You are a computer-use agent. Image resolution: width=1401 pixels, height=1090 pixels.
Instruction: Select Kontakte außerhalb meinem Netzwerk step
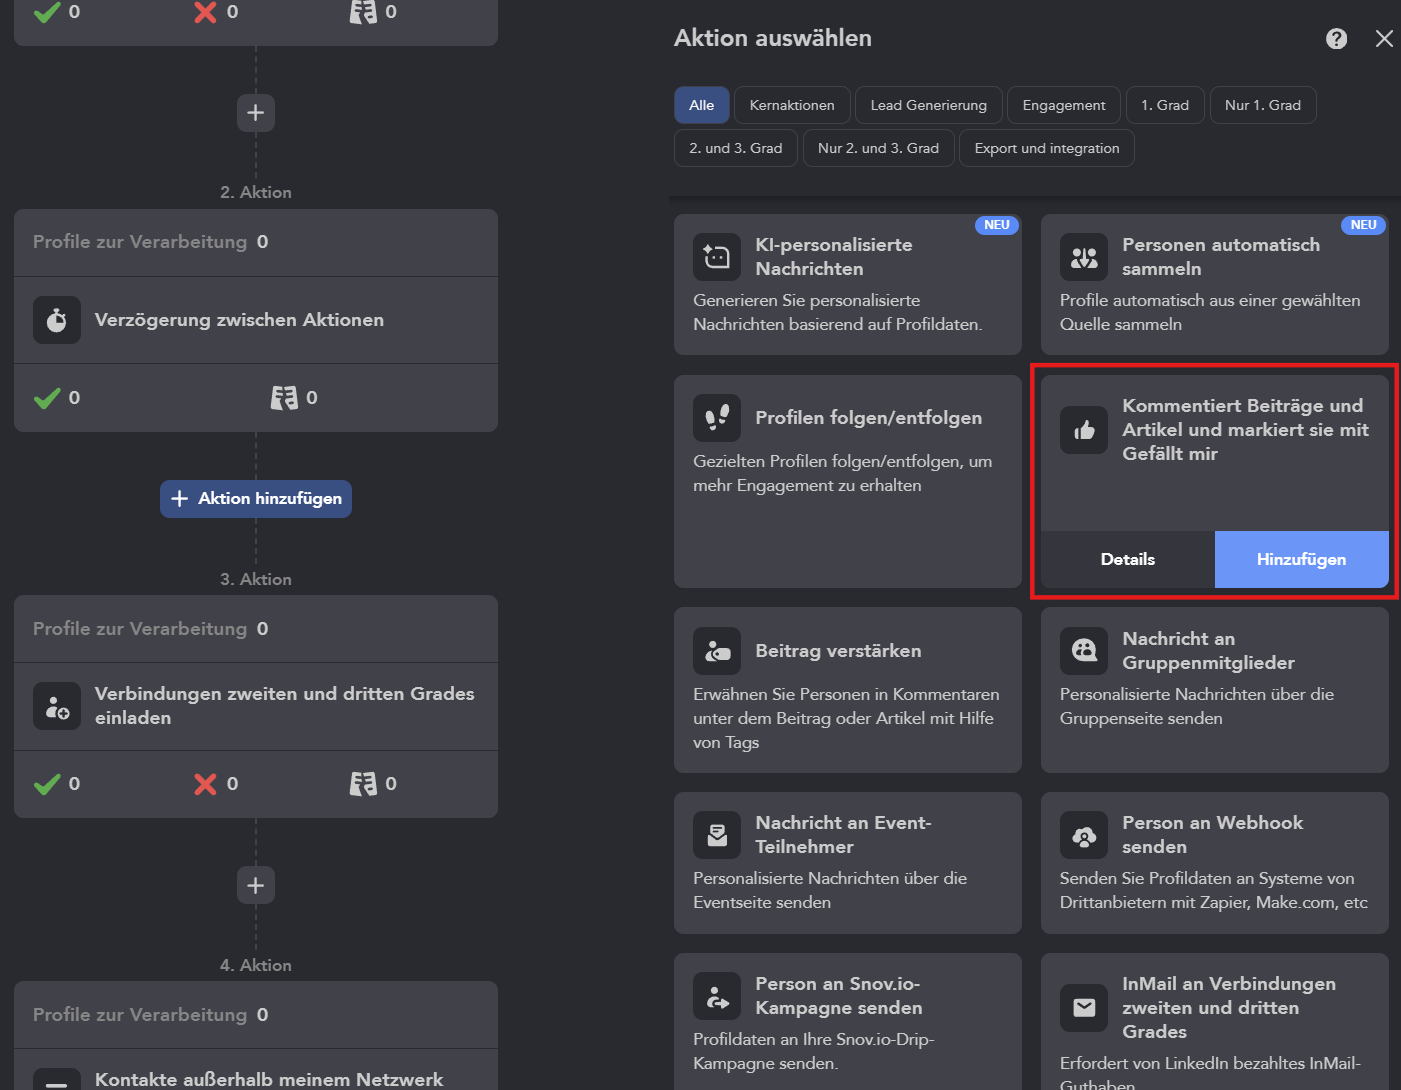pyautogui.click(x=256, y=1070)
